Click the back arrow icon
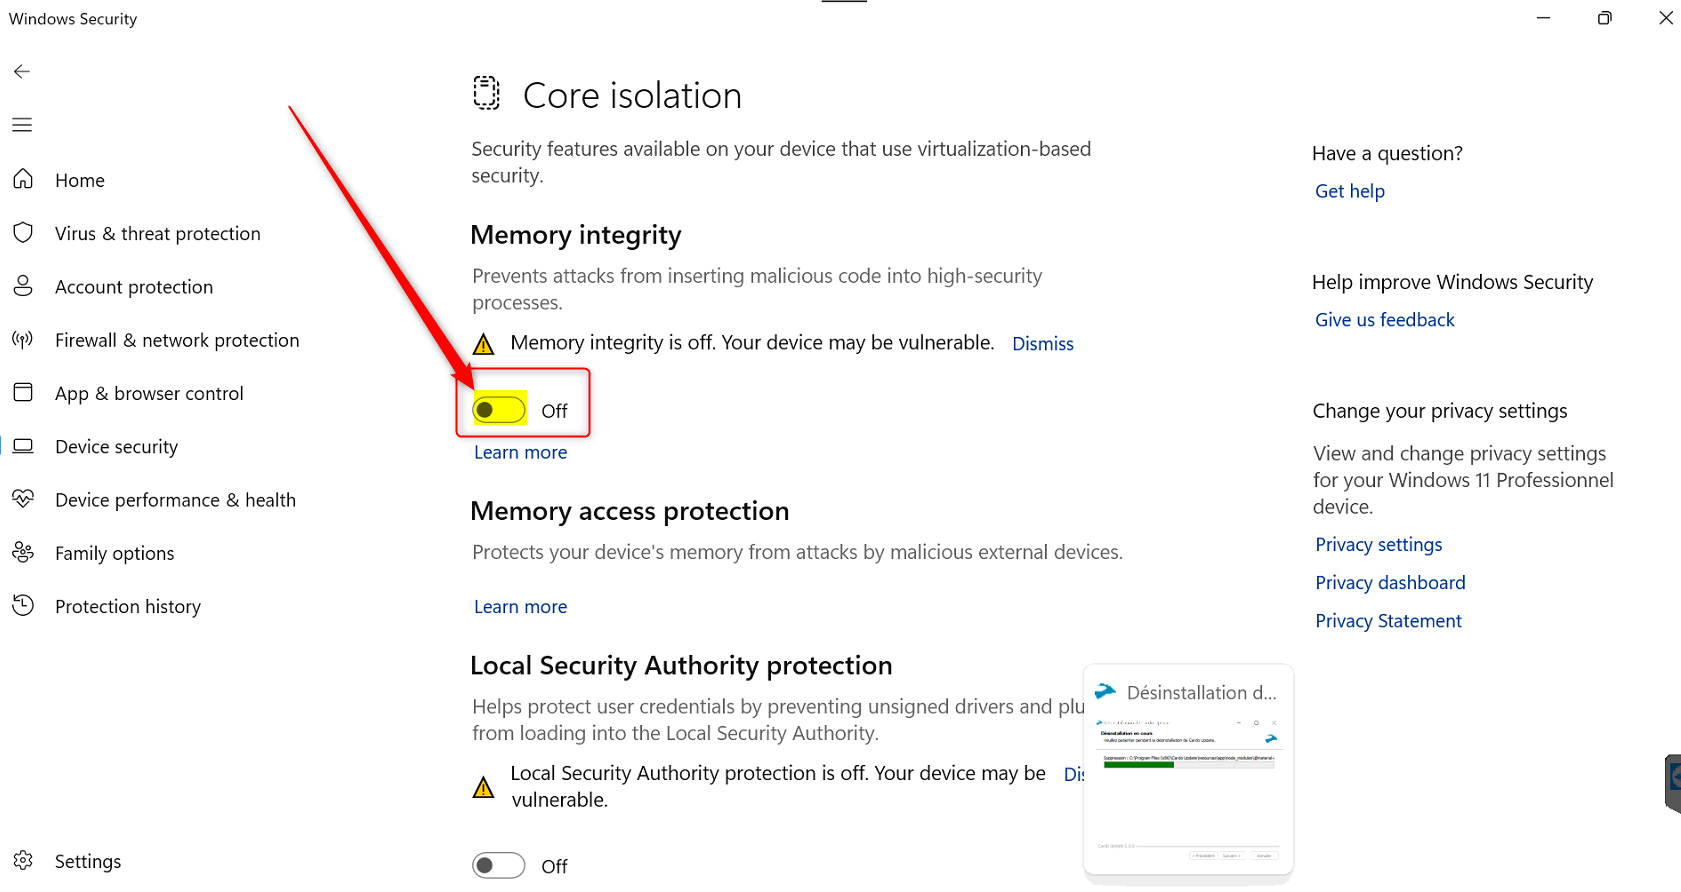Screen dimensions: 1681x892 tap(22, 71)
